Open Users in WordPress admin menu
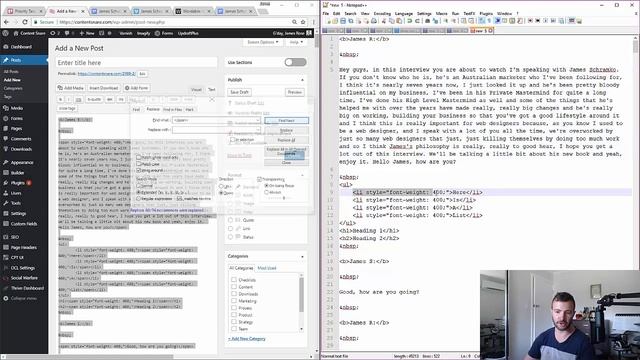 [16, 193]
